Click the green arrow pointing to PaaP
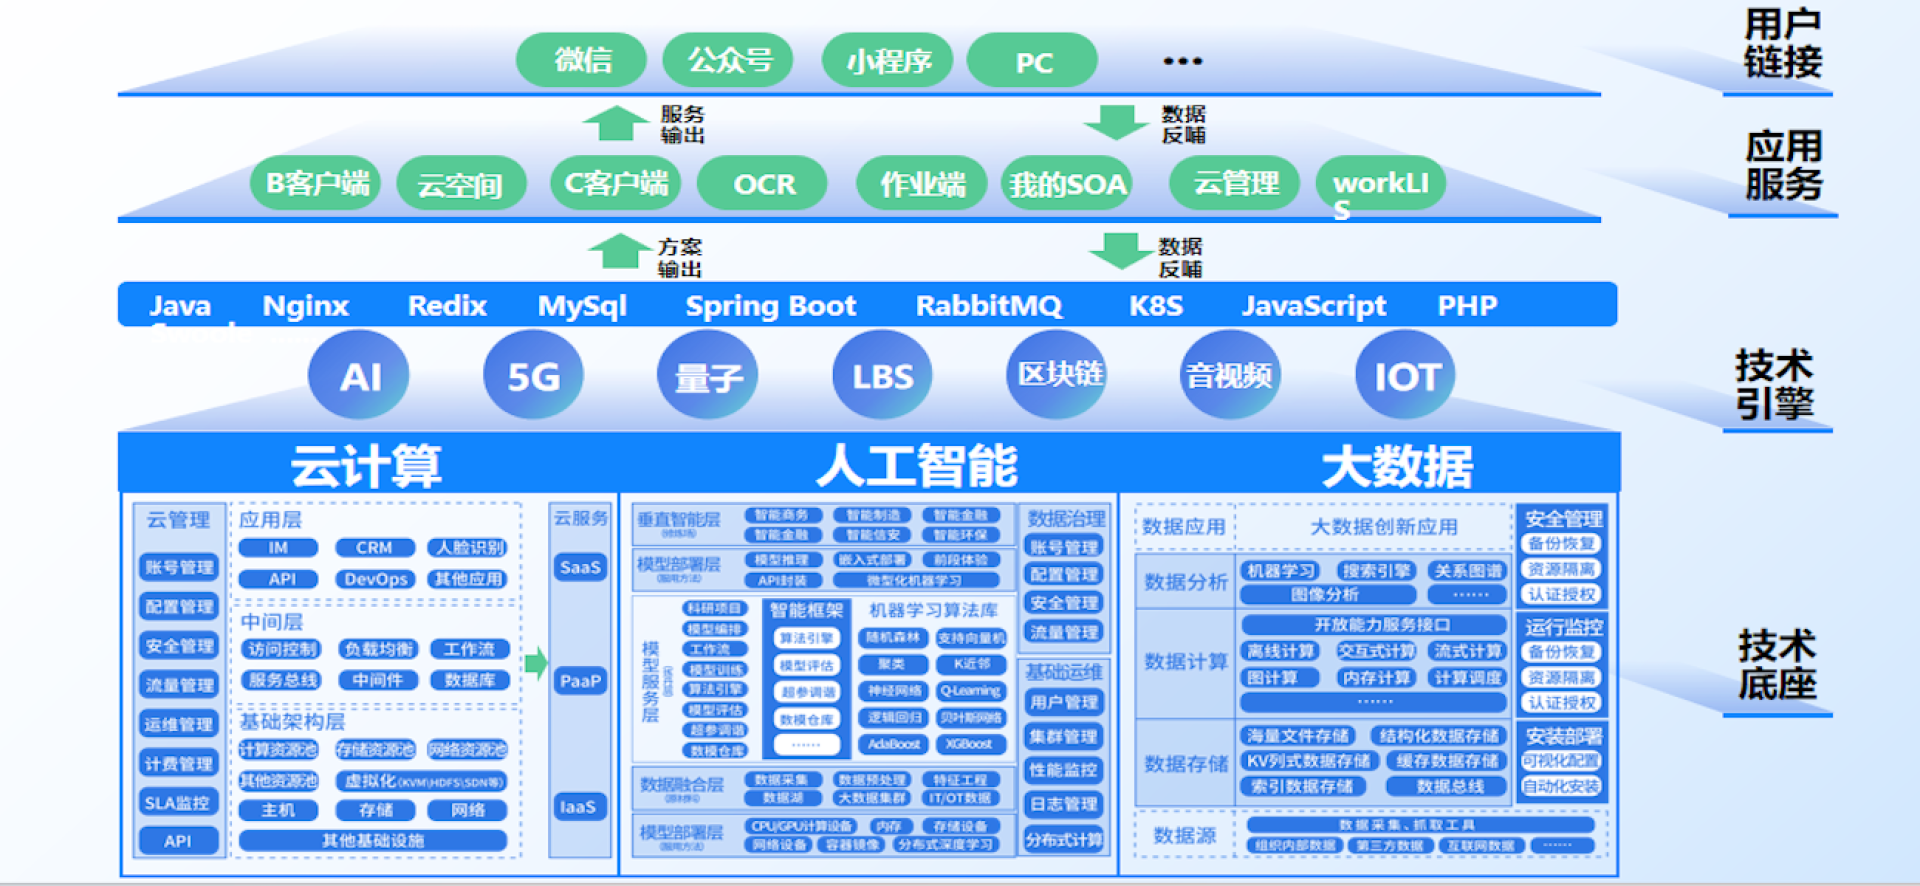 pos(536,661)
